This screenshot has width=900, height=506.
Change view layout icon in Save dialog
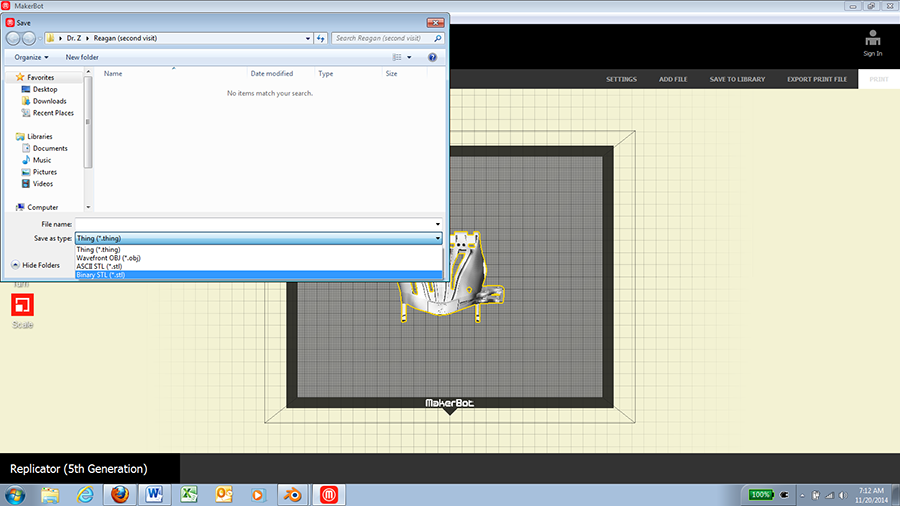click(x=397, y=57)
